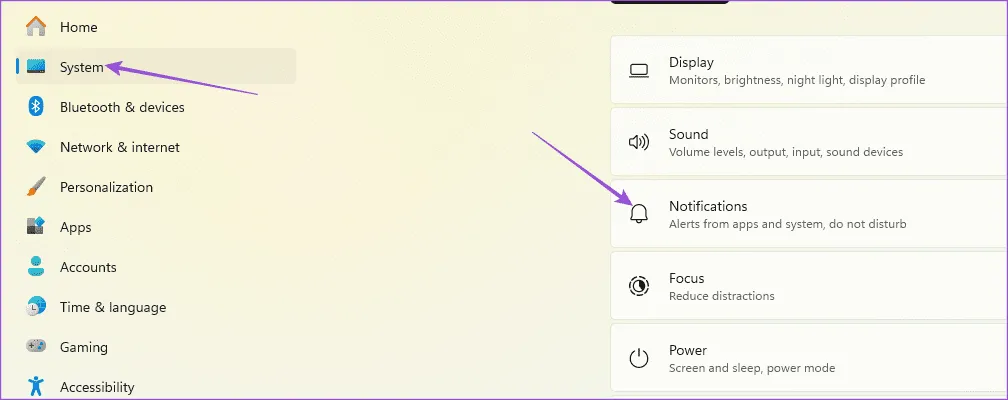Image resolution: width=1008 pixels, height=400 pixels.
Task: Click the Home house icon
Action: (36, 26)
